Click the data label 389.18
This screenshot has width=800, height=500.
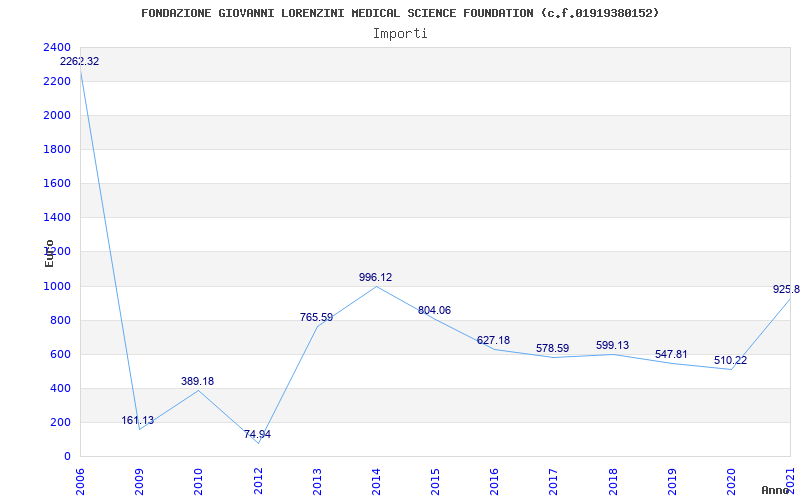coord(197,381)
